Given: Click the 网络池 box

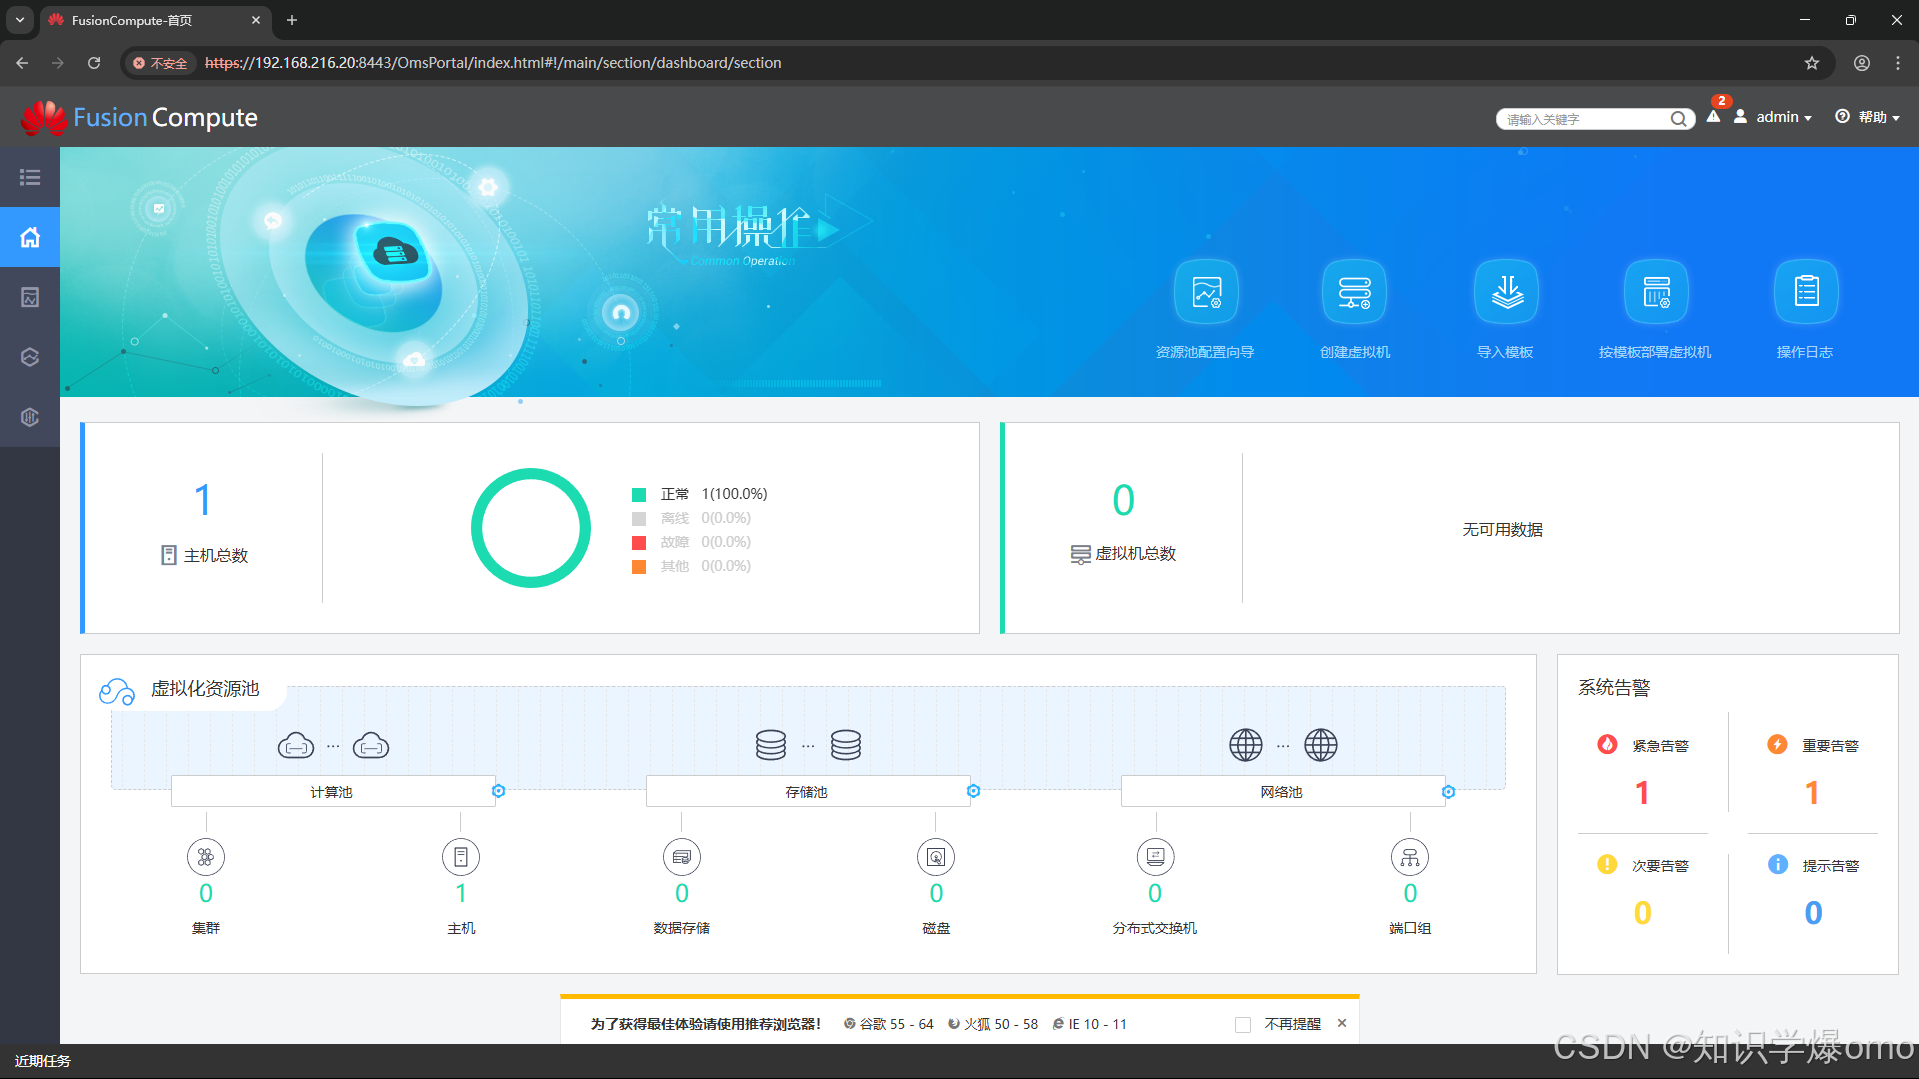Looking at the screenshot, I should click(1282, 792).
